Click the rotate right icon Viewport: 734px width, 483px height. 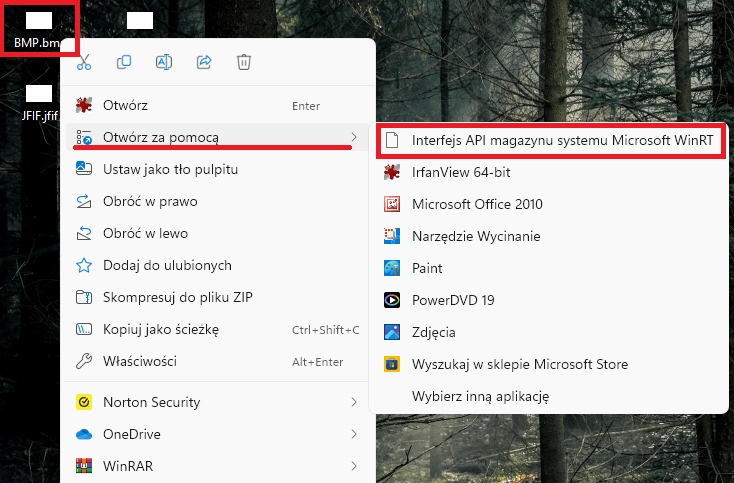point(84,201)
